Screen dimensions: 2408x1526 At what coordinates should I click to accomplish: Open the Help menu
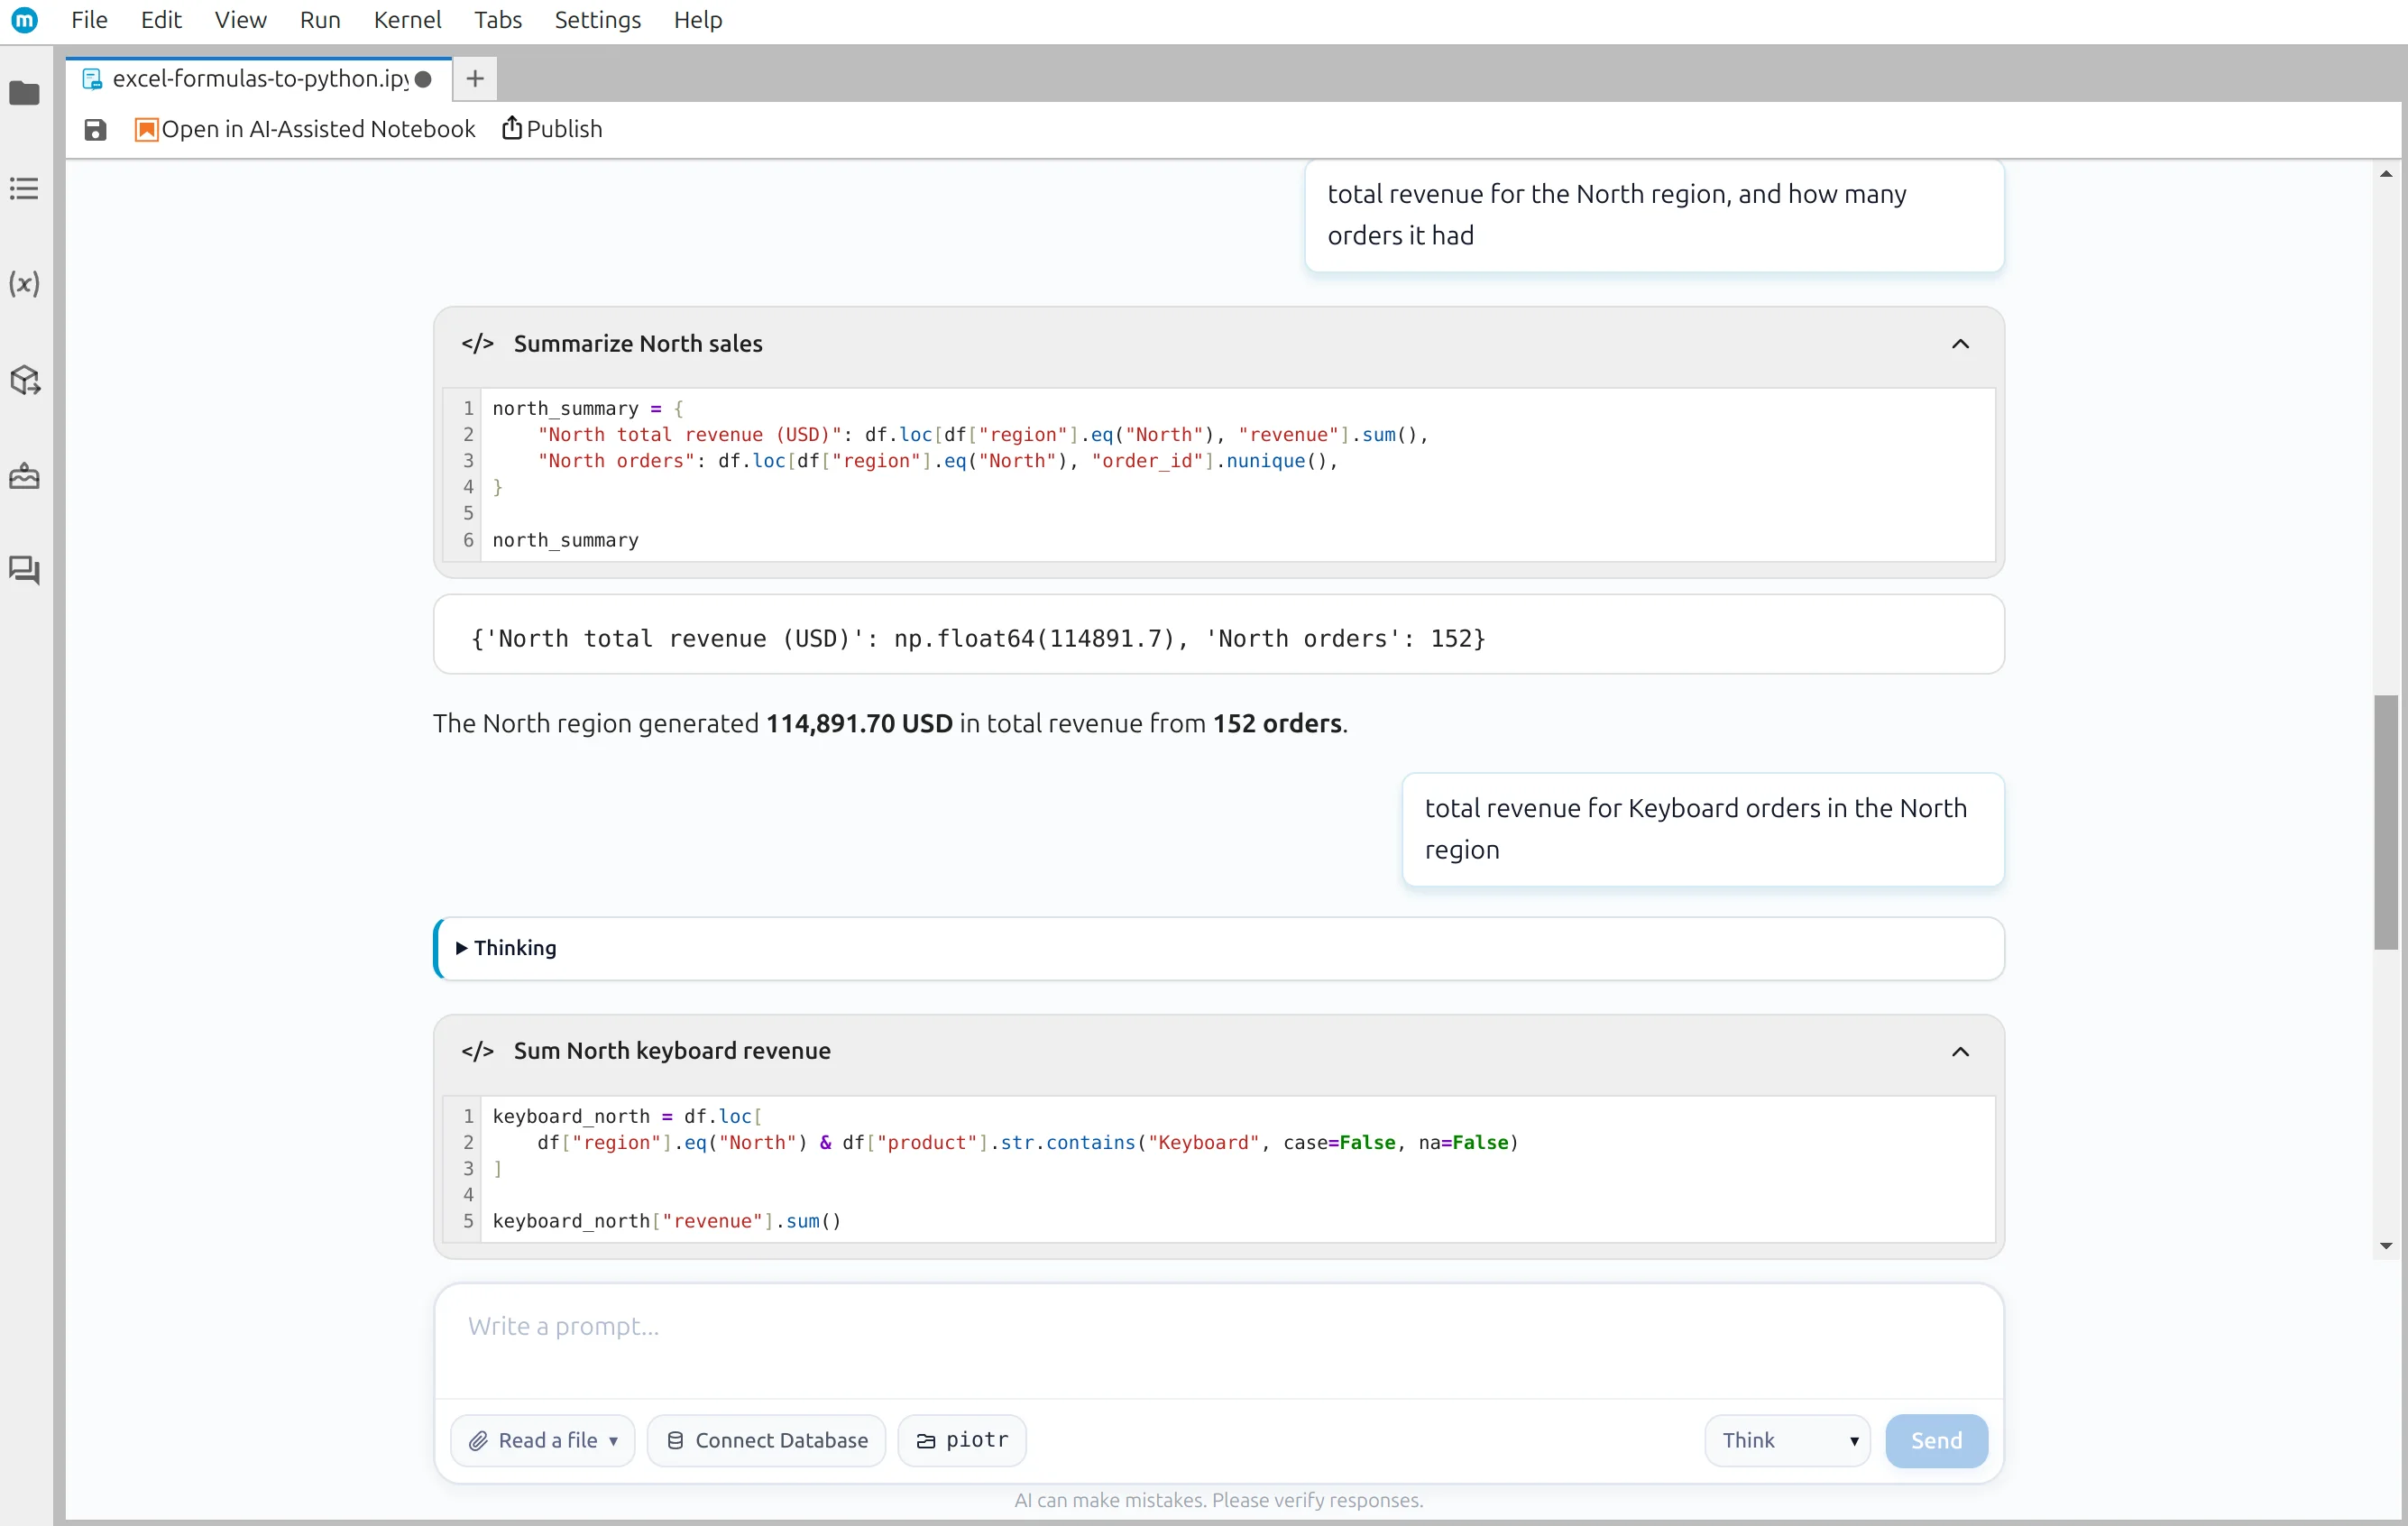698,20
